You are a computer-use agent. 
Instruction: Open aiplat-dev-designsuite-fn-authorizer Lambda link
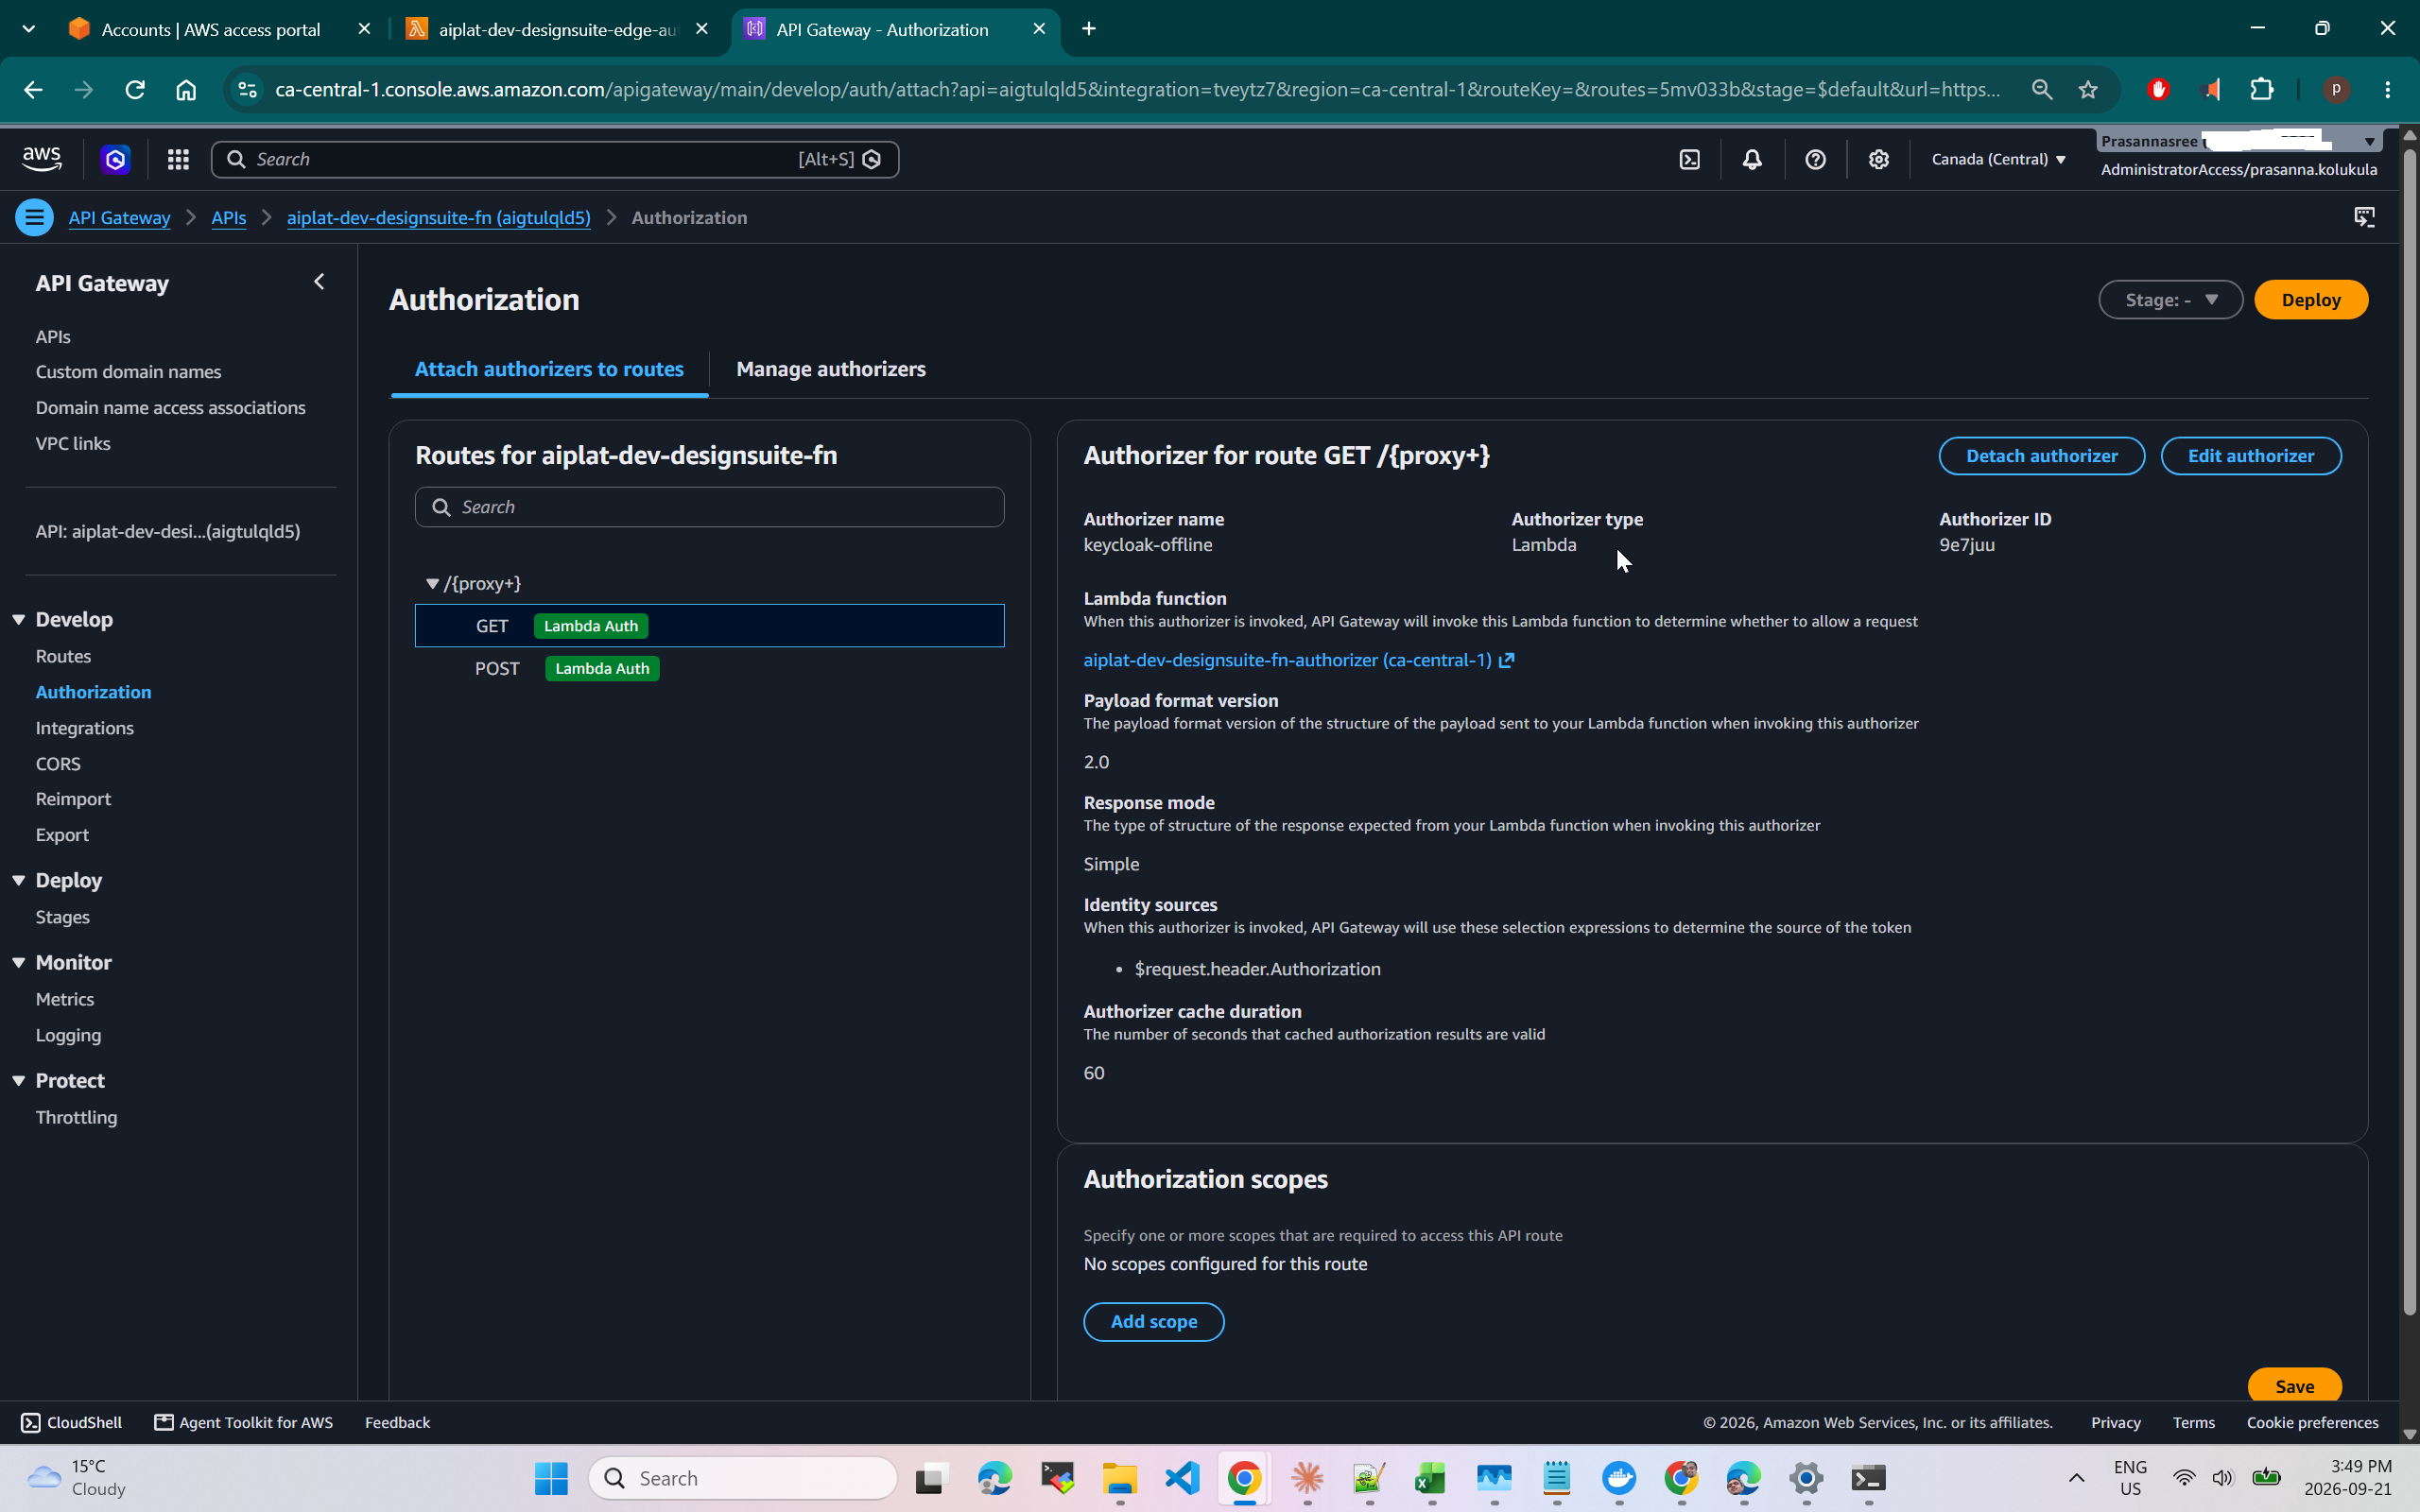pyautogui.click(x=1298, y=660)
